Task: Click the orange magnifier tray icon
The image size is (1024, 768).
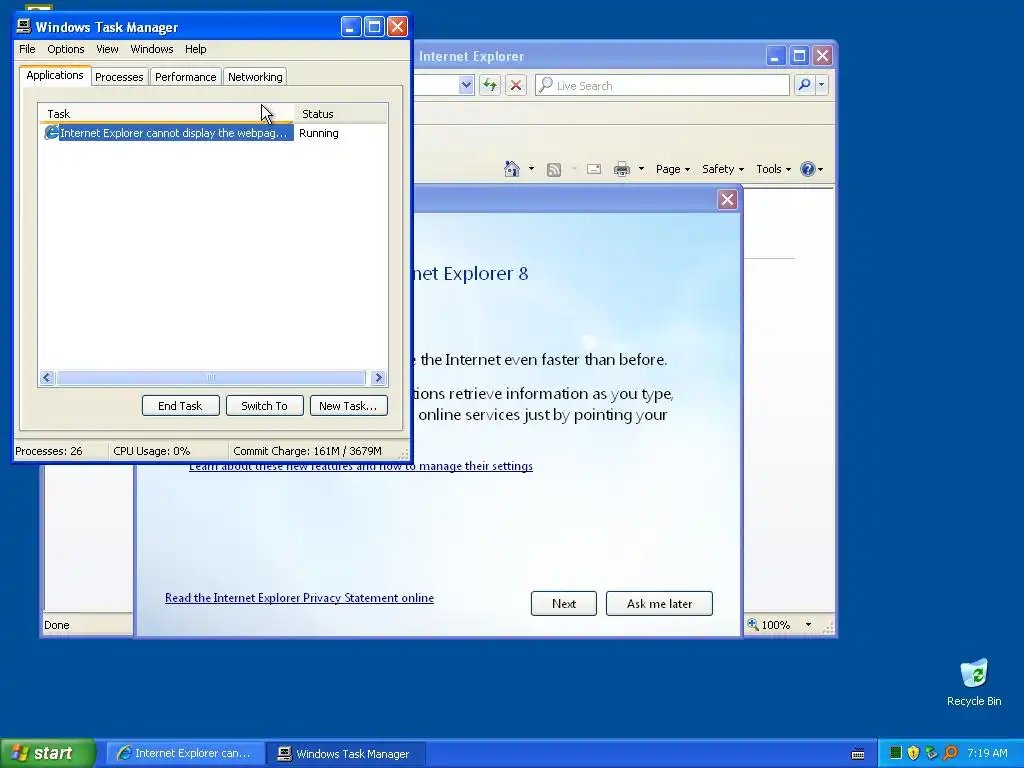Action: (950, 753)
